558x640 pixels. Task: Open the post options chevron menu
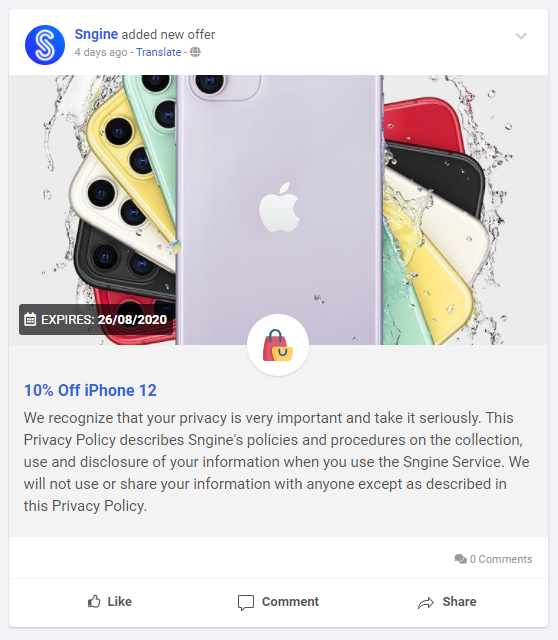pos(521,36)
